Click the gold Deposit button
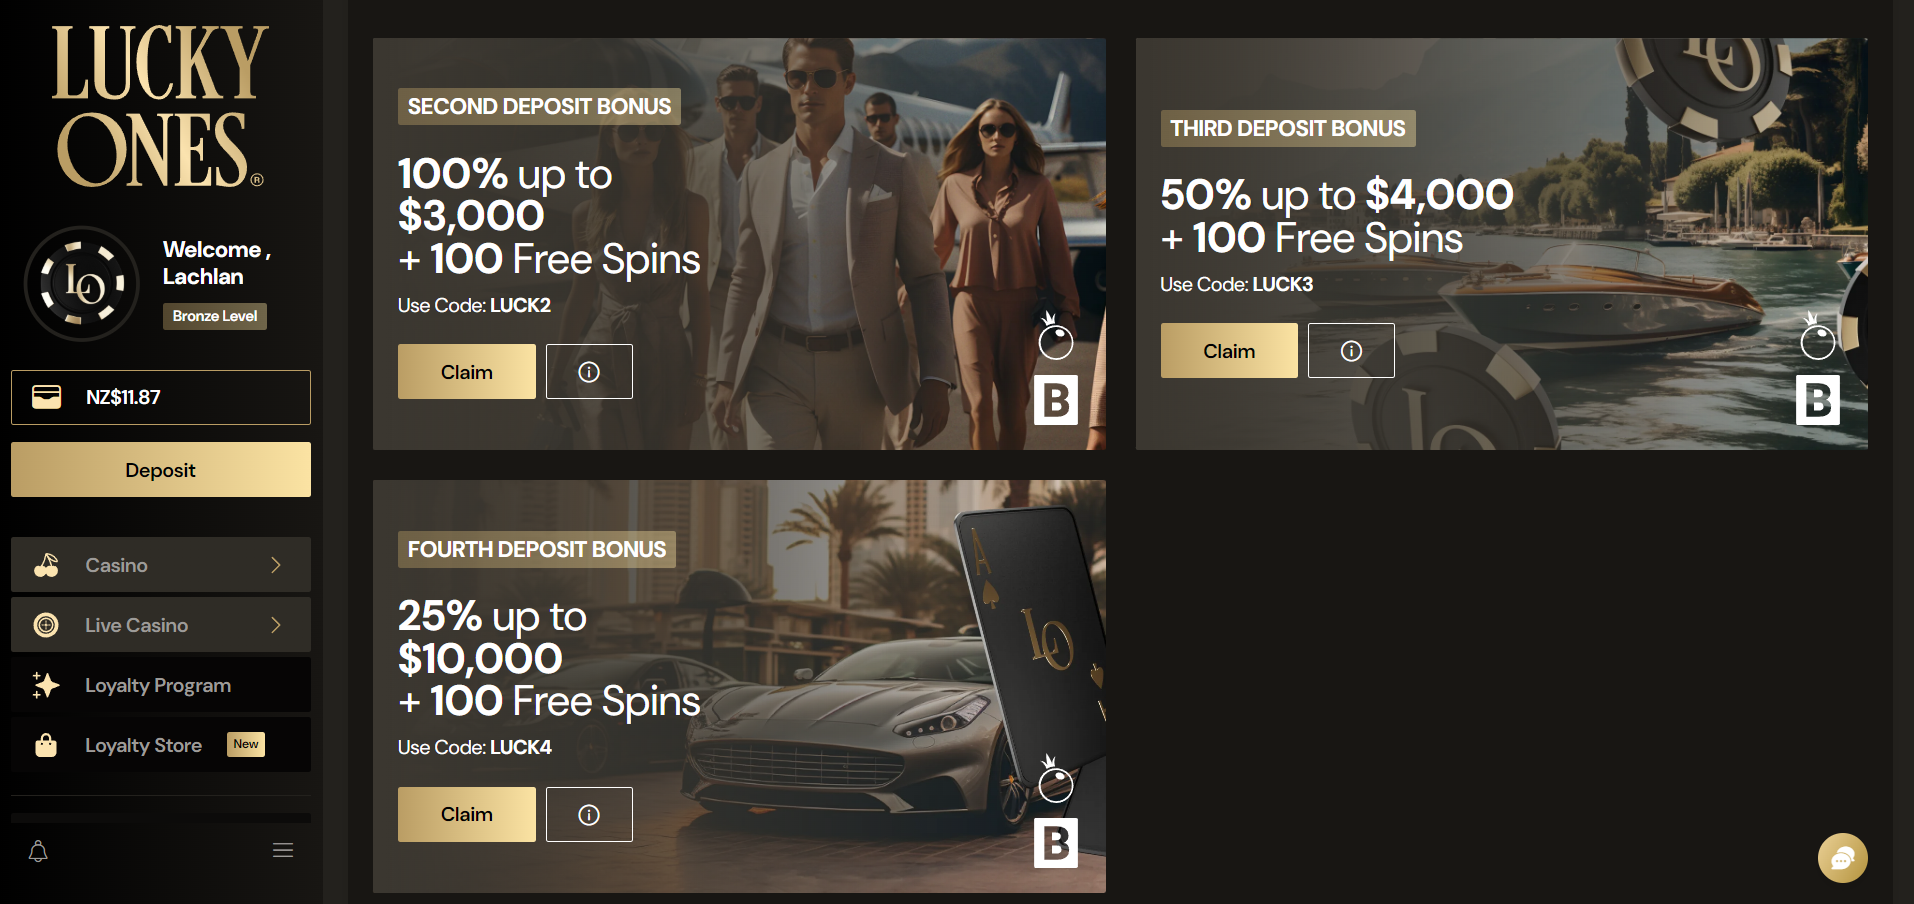The image size is (1914, 904). (161, 470)
